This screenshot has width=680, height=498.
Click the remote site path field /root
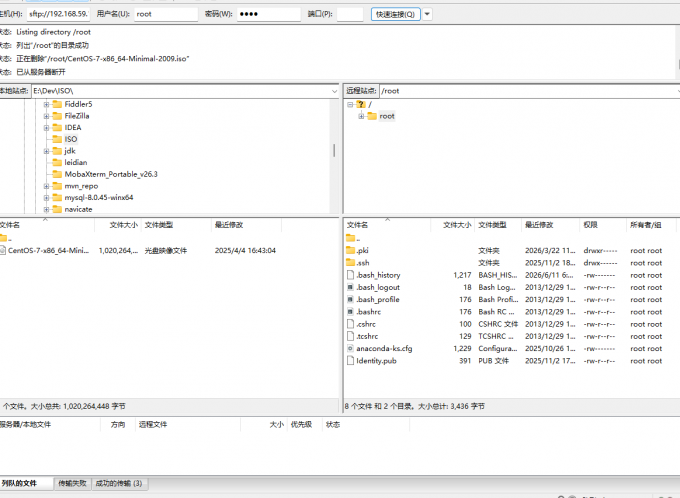point(529,91)
